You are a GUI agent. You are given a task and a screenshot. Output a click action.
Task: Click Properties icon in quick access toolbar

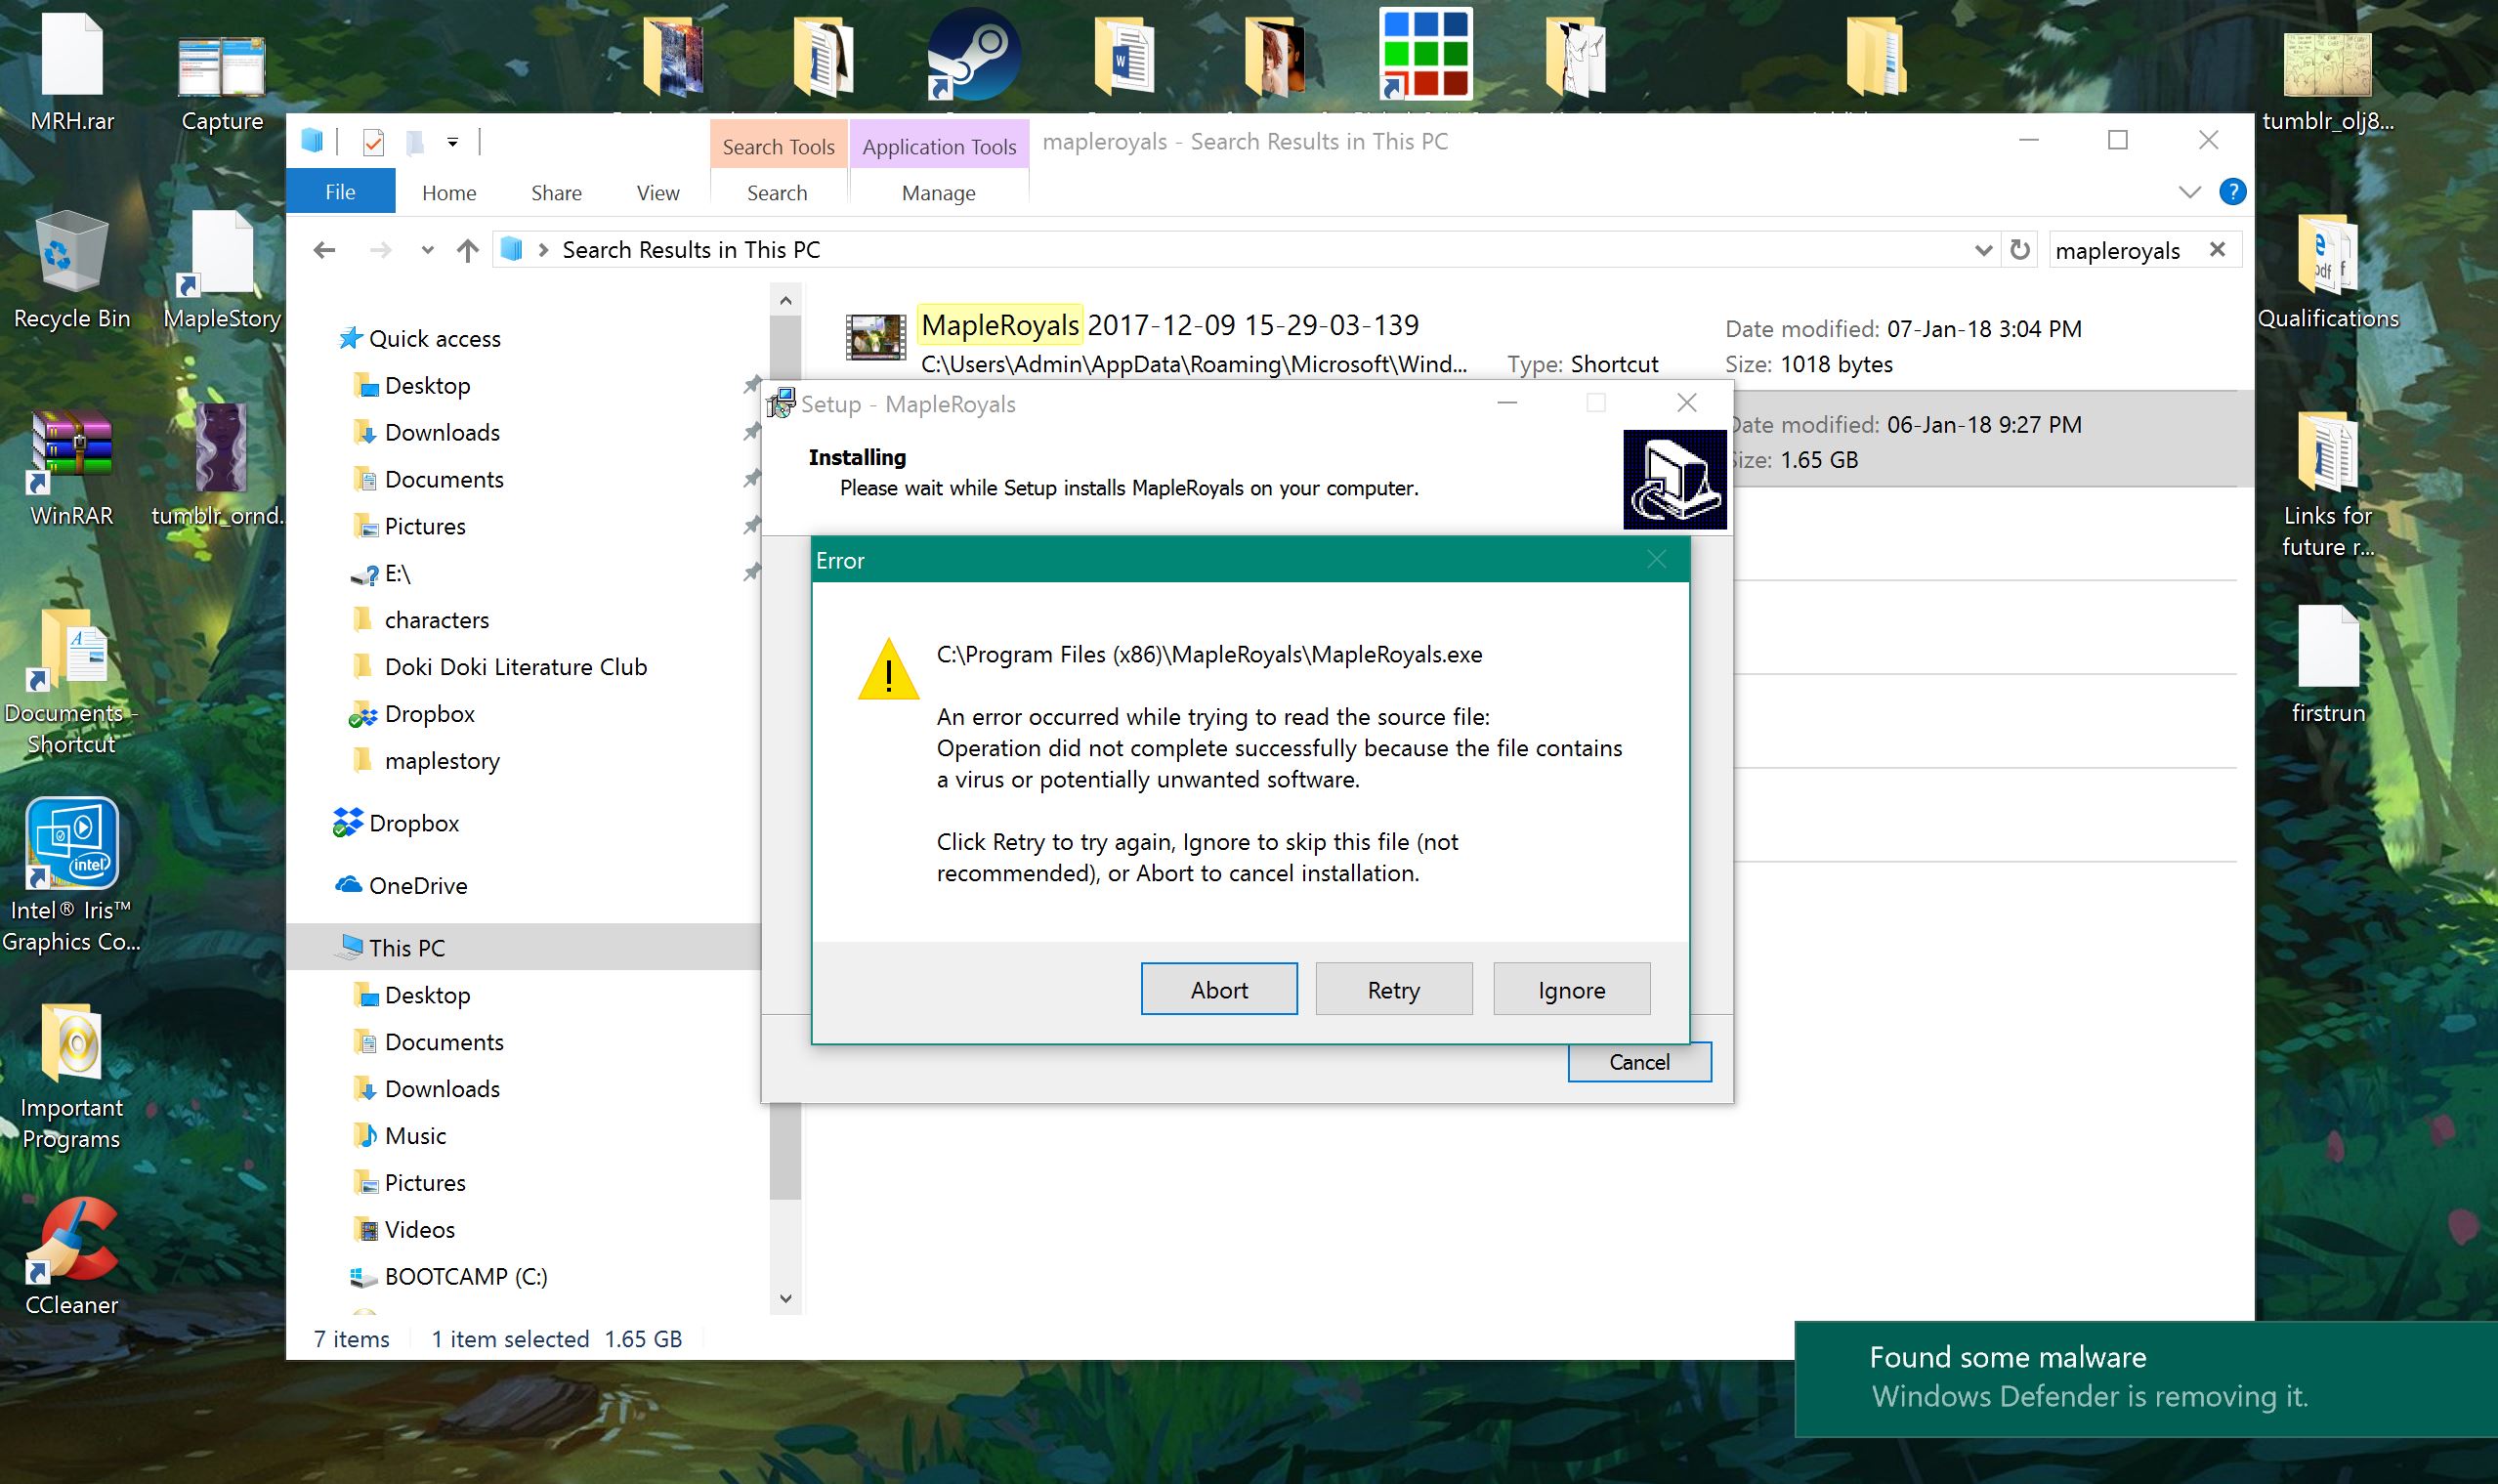point(373,142)
